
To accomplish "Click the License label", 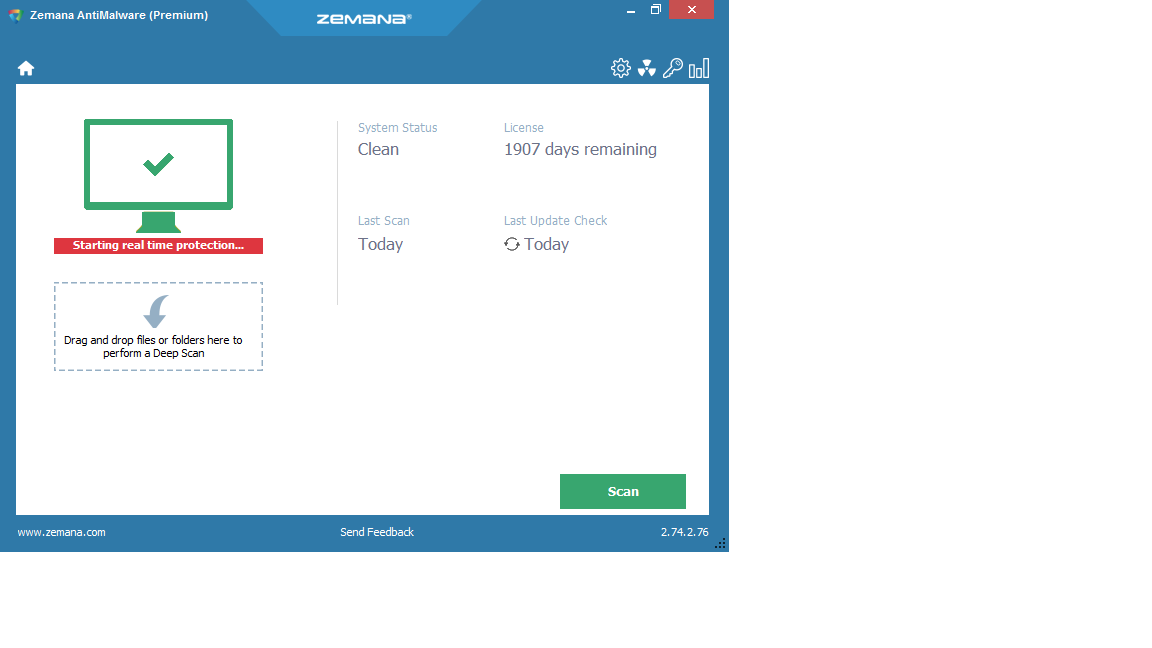I will [x=524, y=128].
